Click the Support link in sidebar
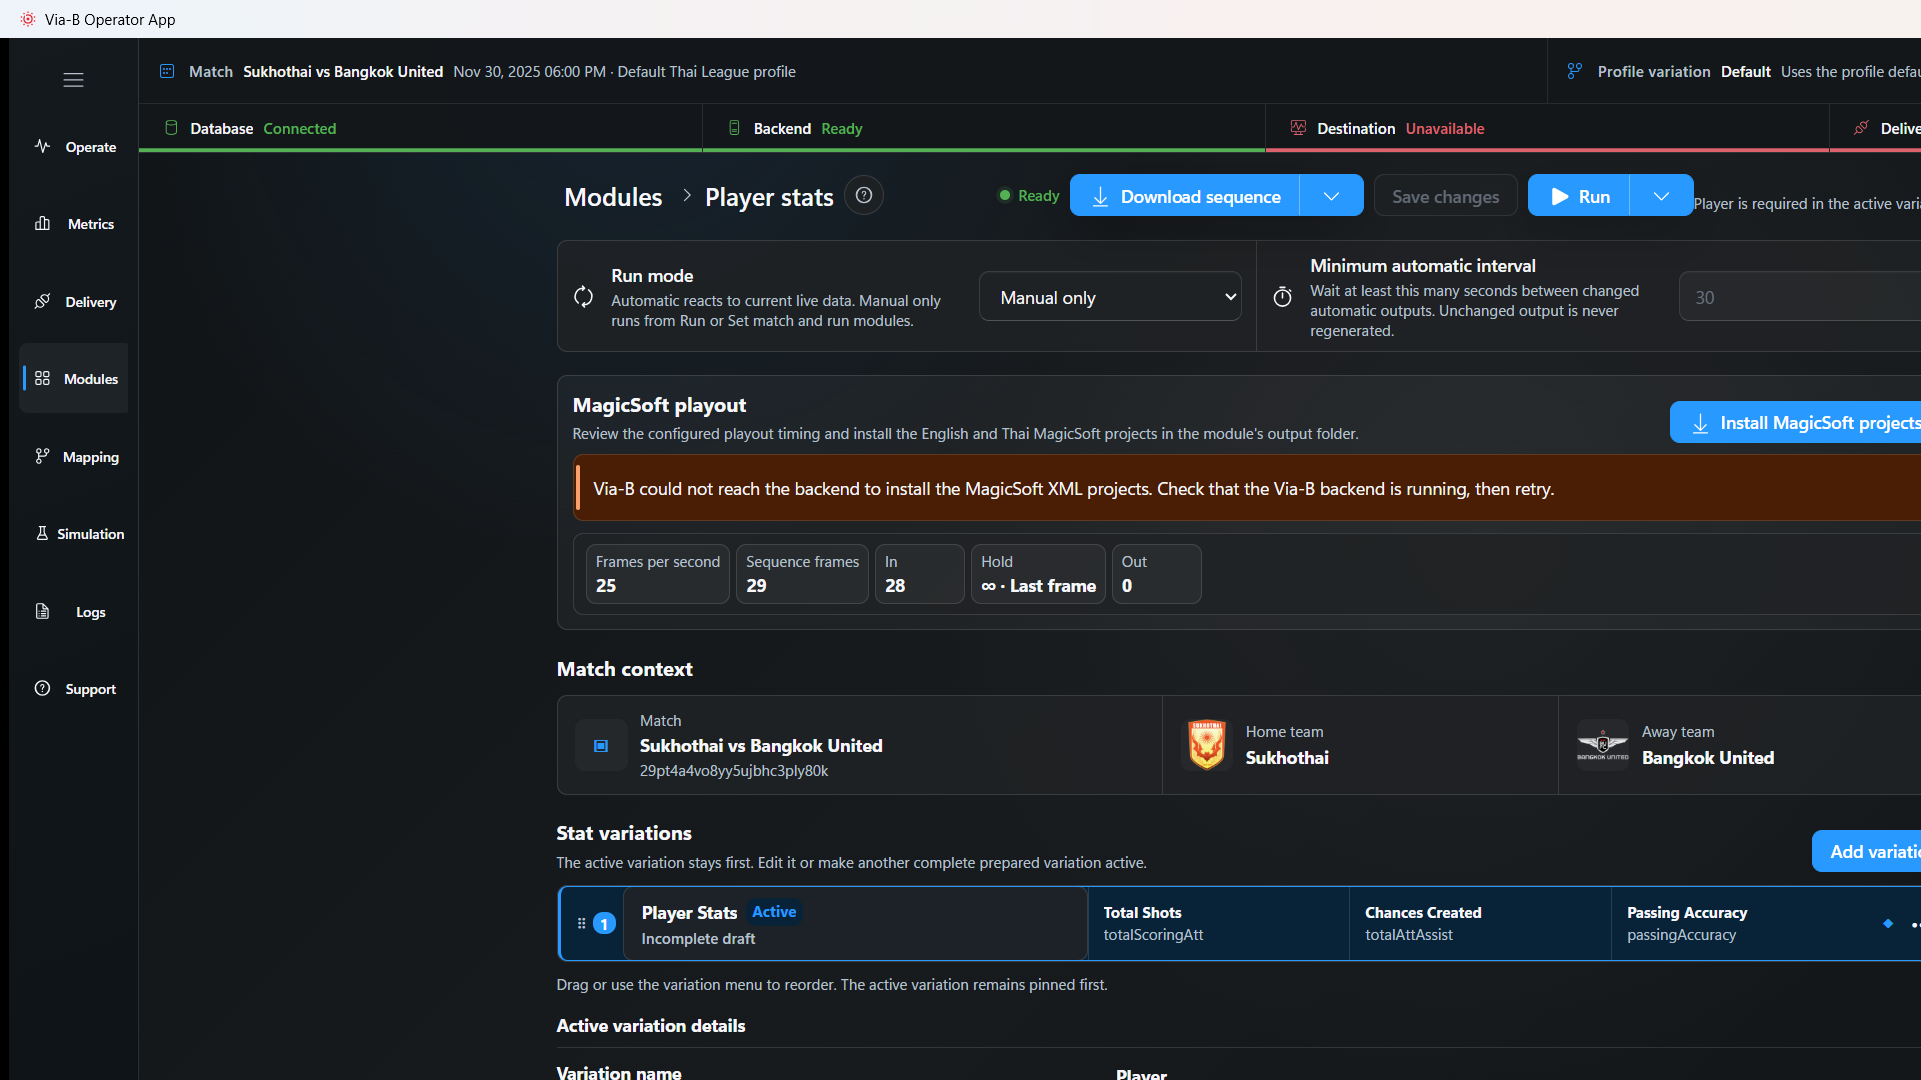The image size is (1921, 1080). 74,689
